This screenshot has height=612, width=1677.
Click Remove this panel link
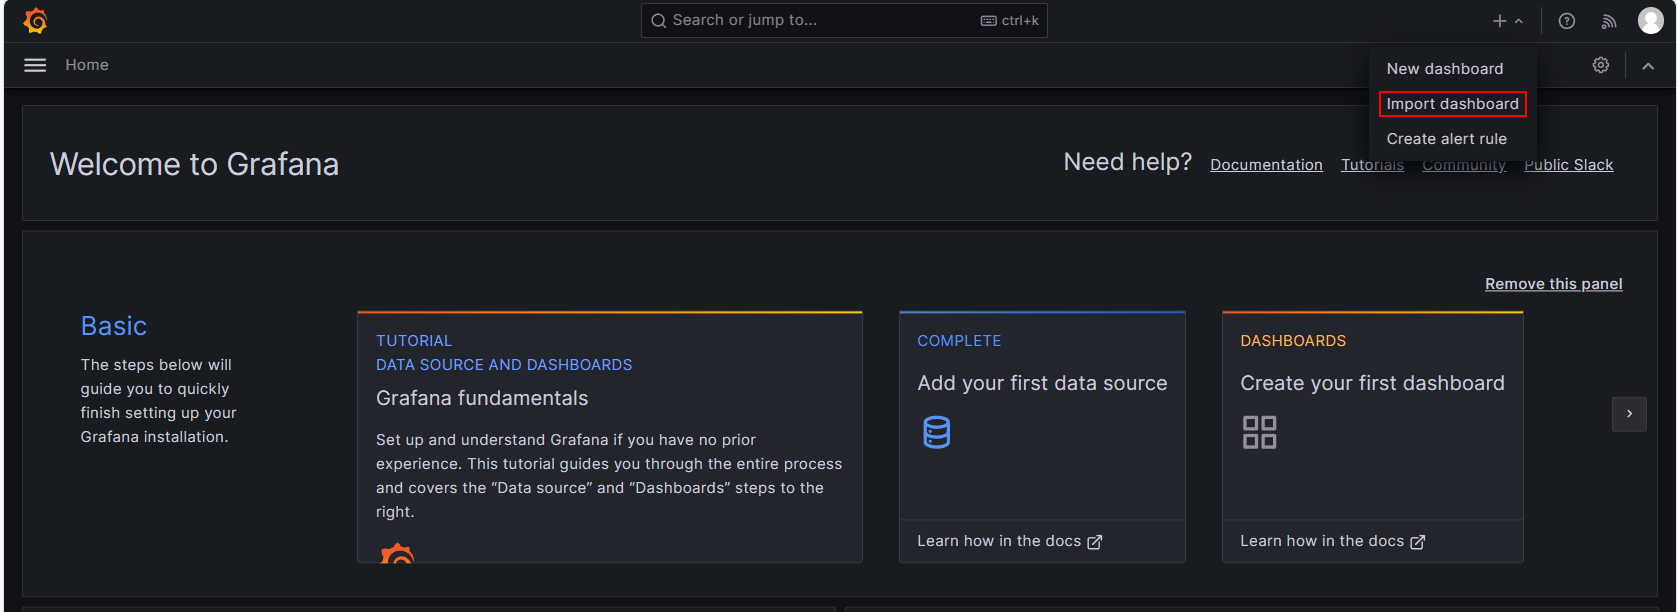(x=1553, y=284)
